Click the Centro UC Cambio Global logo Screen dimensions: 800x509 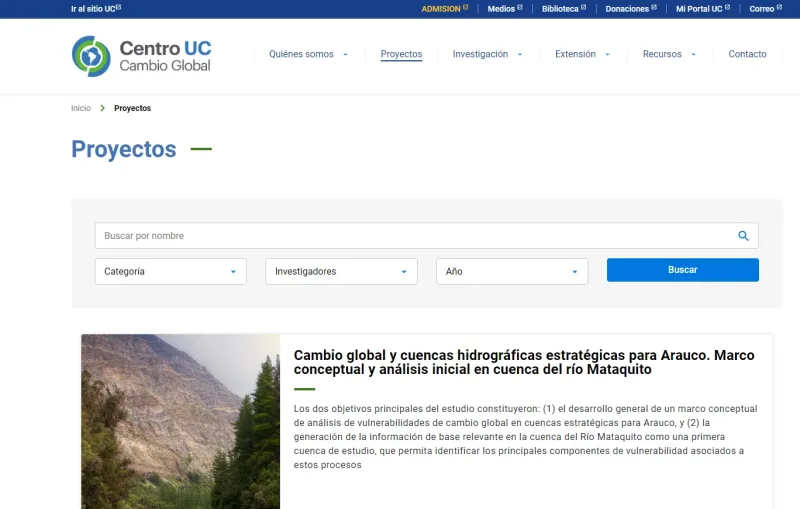[x=141, y=56]
